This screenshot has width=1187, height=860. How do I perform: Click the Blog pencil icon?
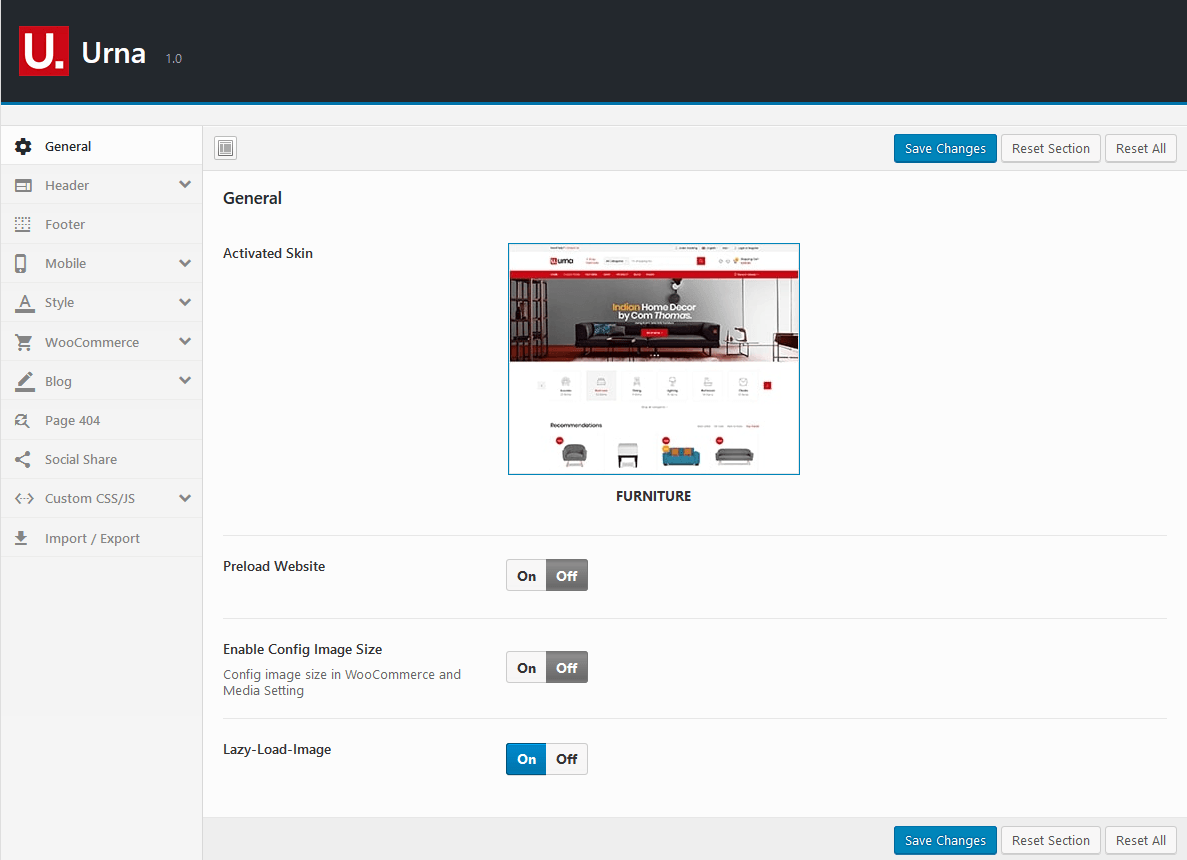point(24,382)
